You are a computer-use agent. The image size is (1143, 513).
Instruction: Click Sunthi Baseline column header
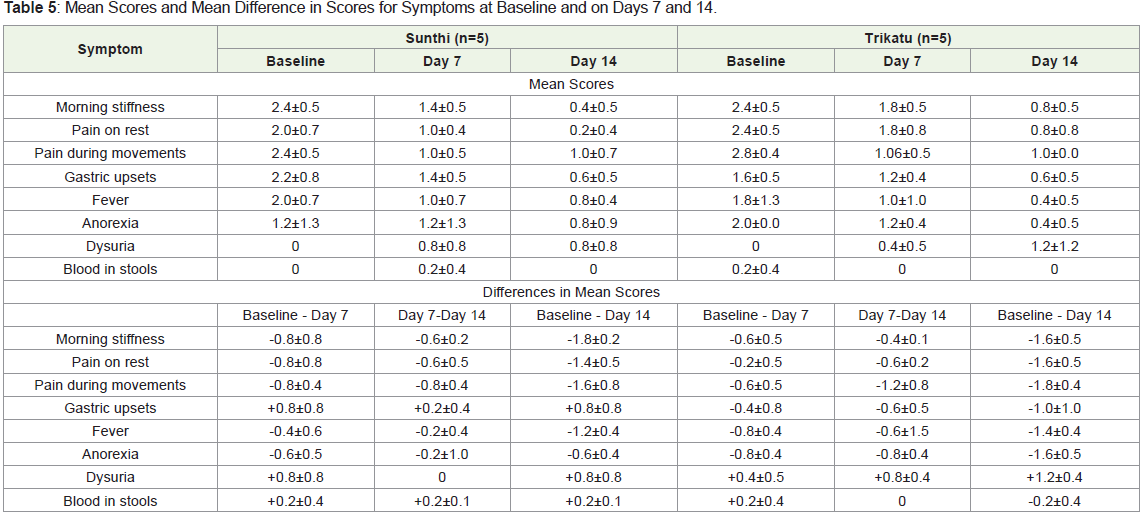pos(295,61)
